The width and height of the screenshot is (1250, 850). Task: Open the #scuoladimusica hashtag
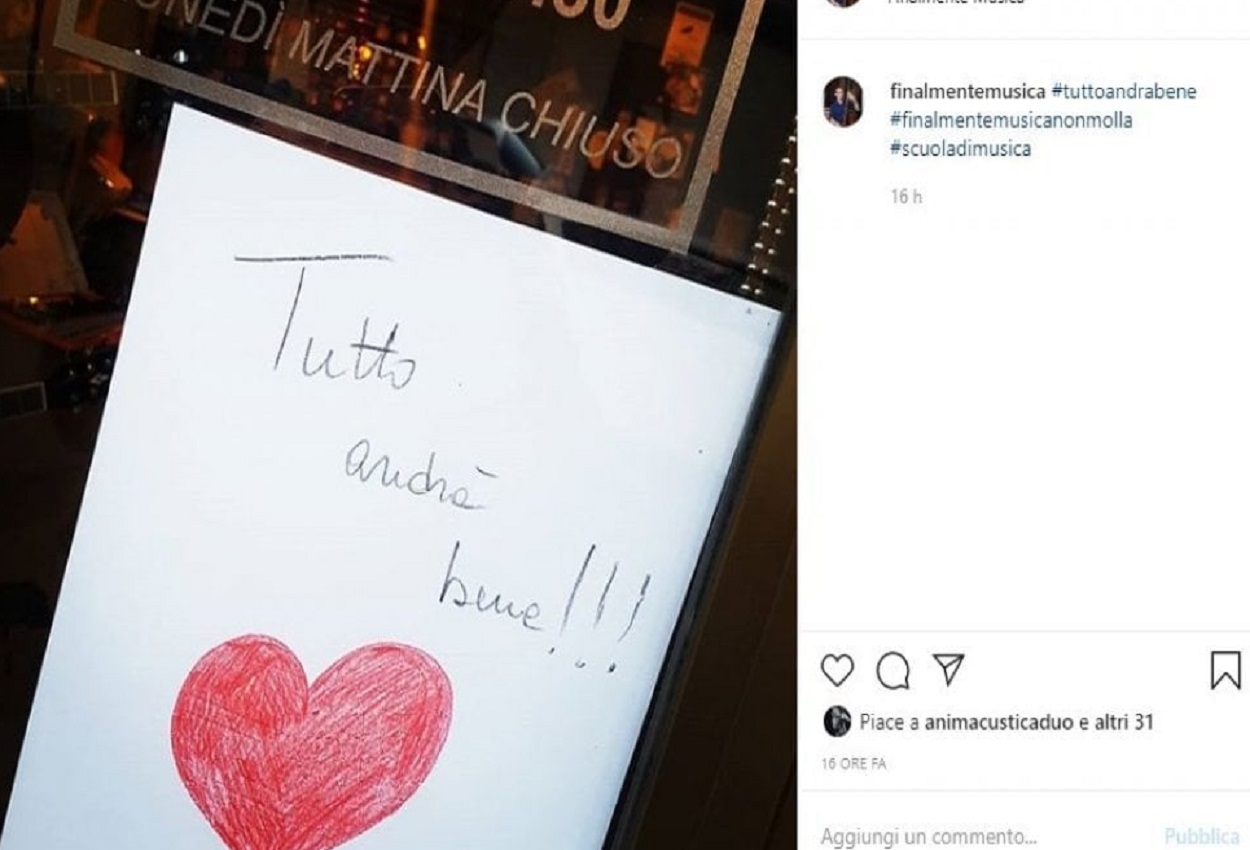[960, 150]
